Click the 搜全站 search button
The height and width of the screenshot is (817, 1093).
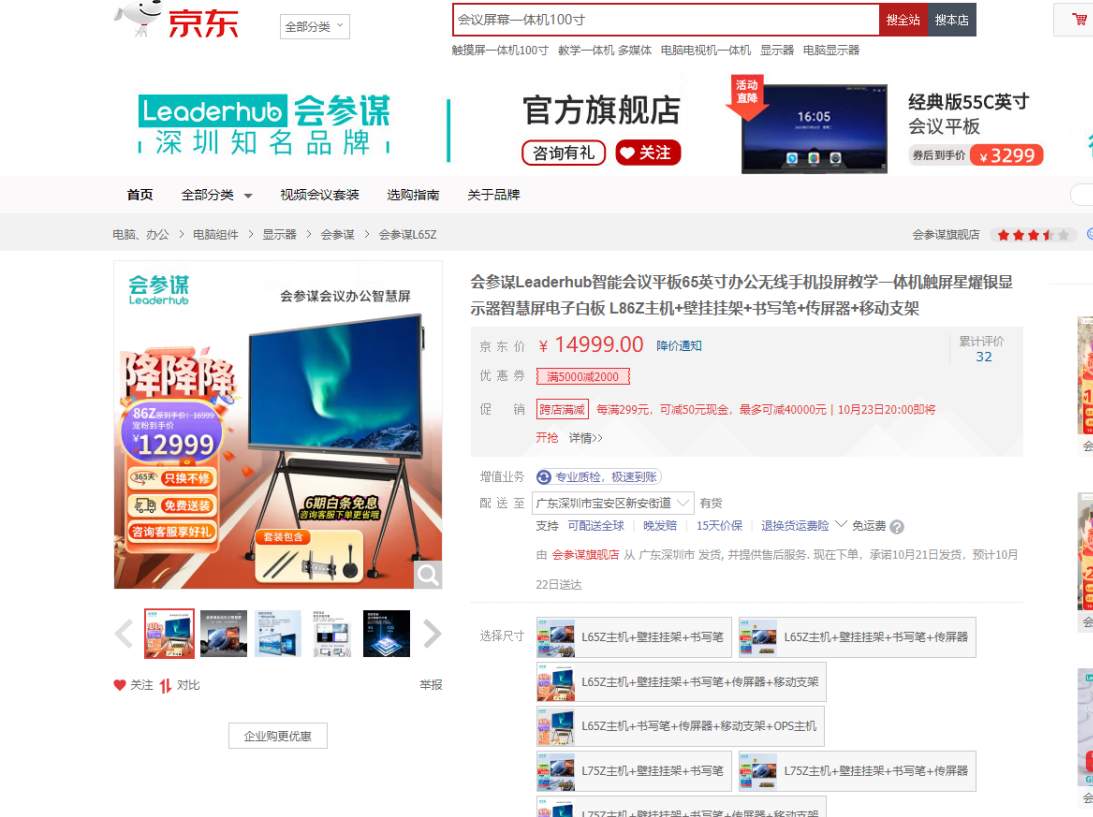[x=903, y=20]
